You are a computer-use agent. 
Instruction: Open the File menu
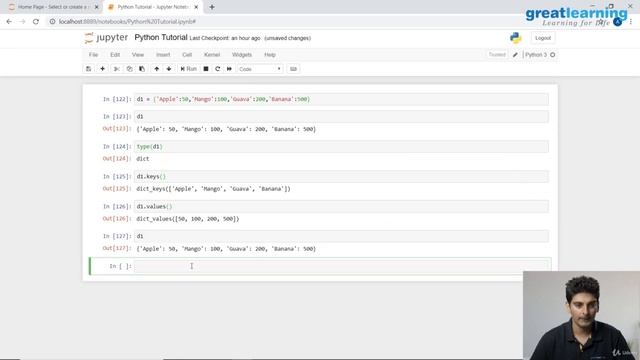93,55
